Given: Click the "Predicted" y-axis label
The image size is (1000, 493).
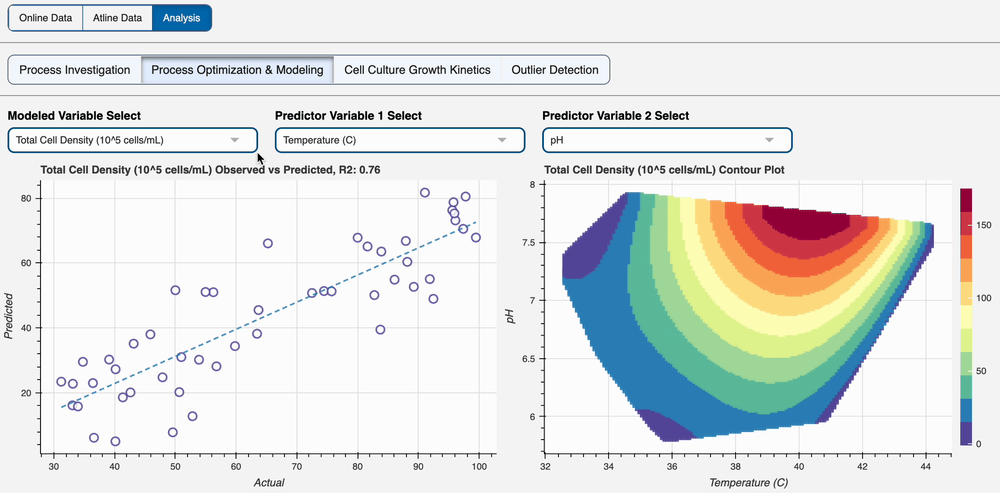Looking at the screenshot, I should click(9, 316).
